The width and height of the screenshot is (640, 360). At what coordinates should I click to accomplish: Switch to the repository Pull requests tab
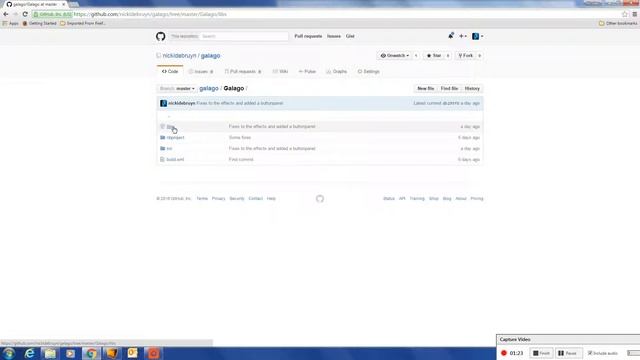pyautogui.click(x=243, y=71)
